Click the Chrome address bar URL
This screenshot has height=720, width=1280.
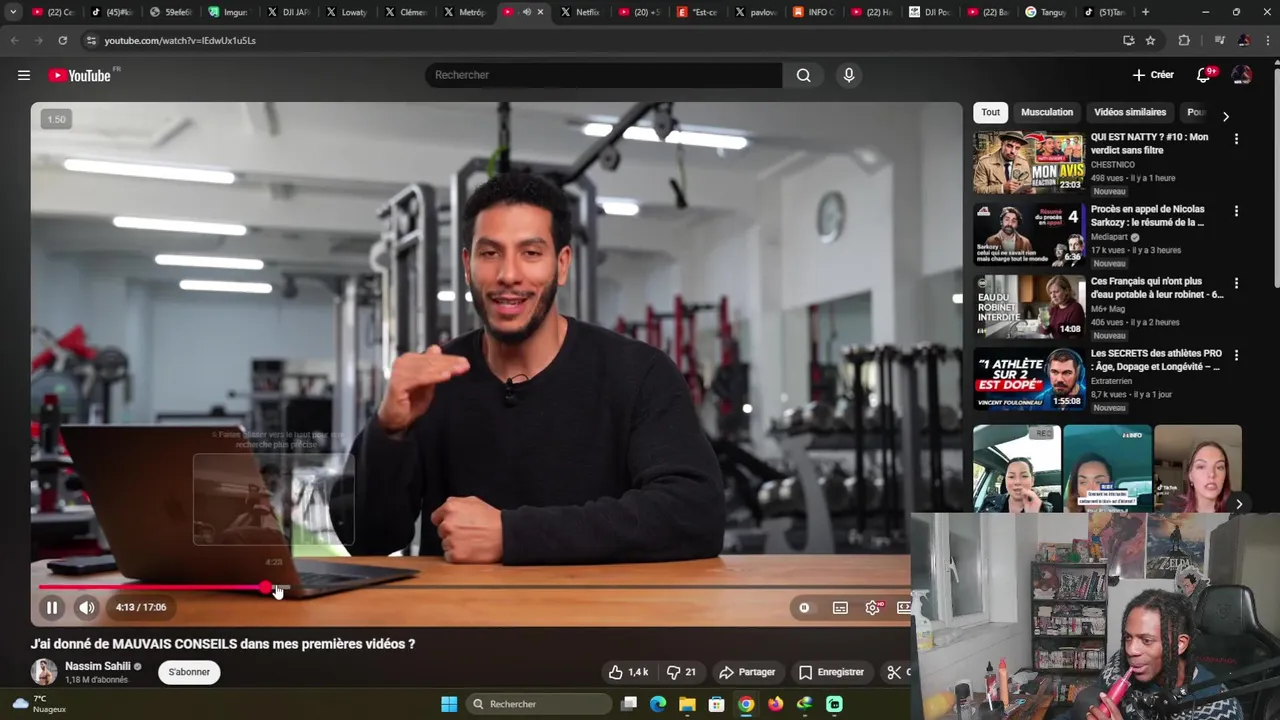[x=180, y=40]
